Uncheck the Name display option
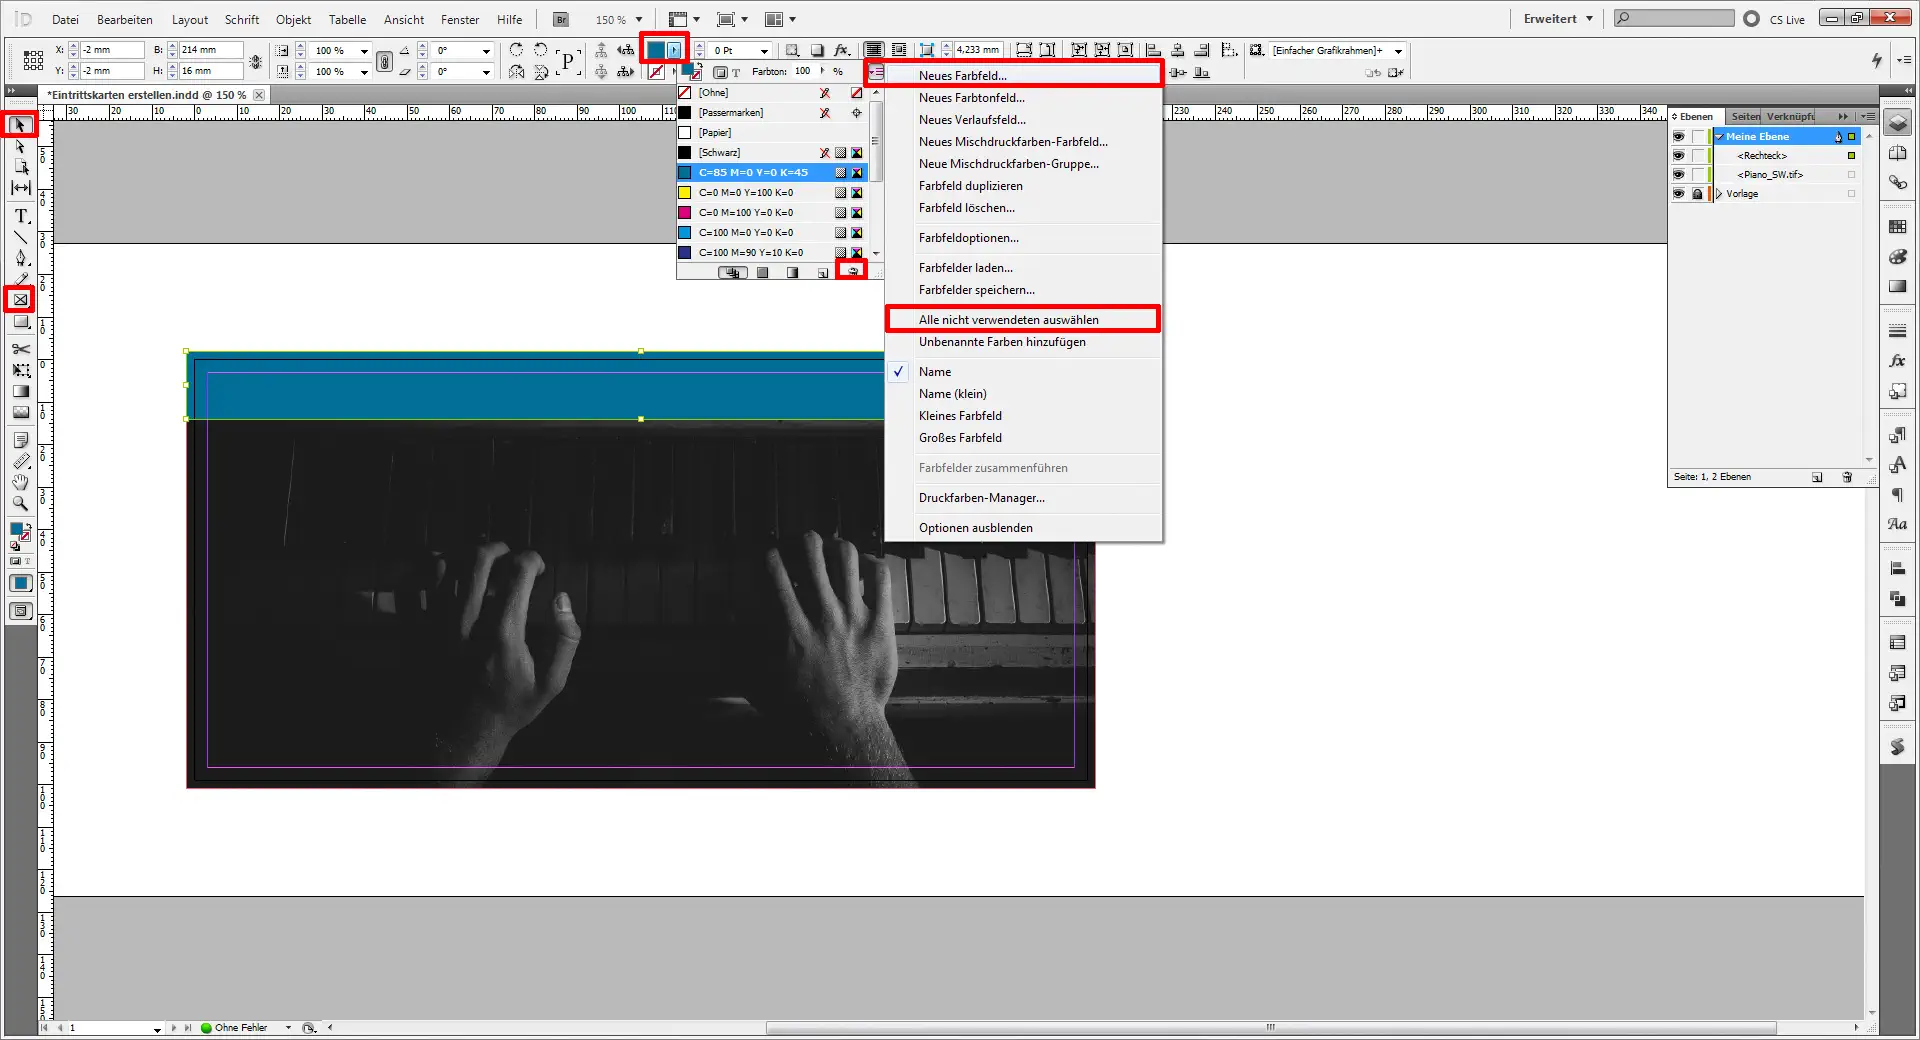Screen dimensions: 1920x1040 pyautogui.click(x=935, y=371)
